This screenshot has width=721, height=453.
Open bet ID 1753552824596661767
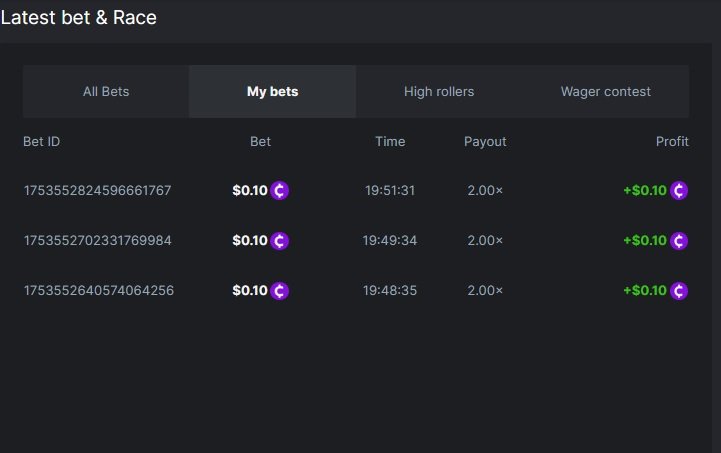click(x=98, y=191)
